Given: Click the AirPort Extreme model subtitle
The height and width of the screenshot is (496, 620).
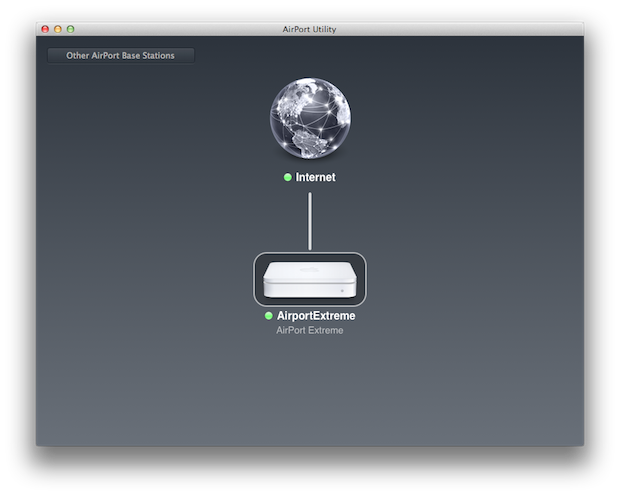Looking at the screenshot, I should pos(310,330).
